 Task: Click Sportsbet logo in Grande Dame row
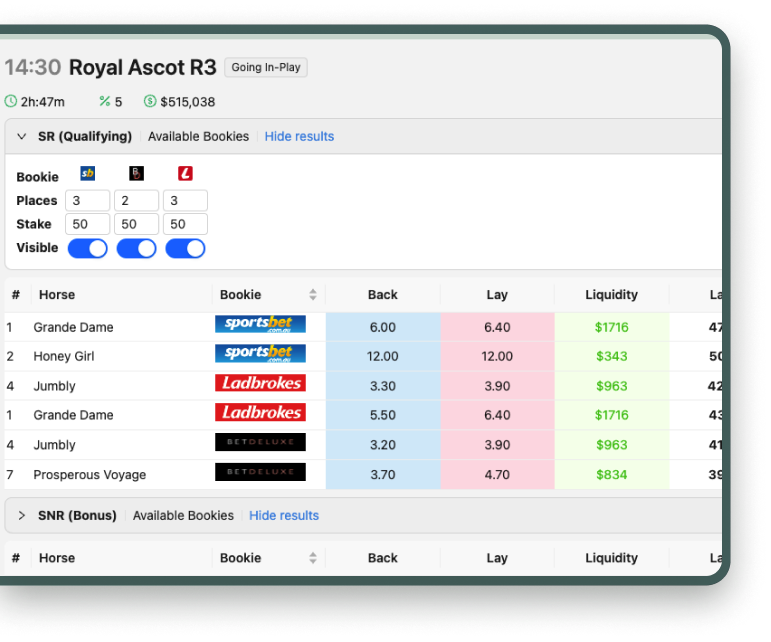[x=260, y=324]
